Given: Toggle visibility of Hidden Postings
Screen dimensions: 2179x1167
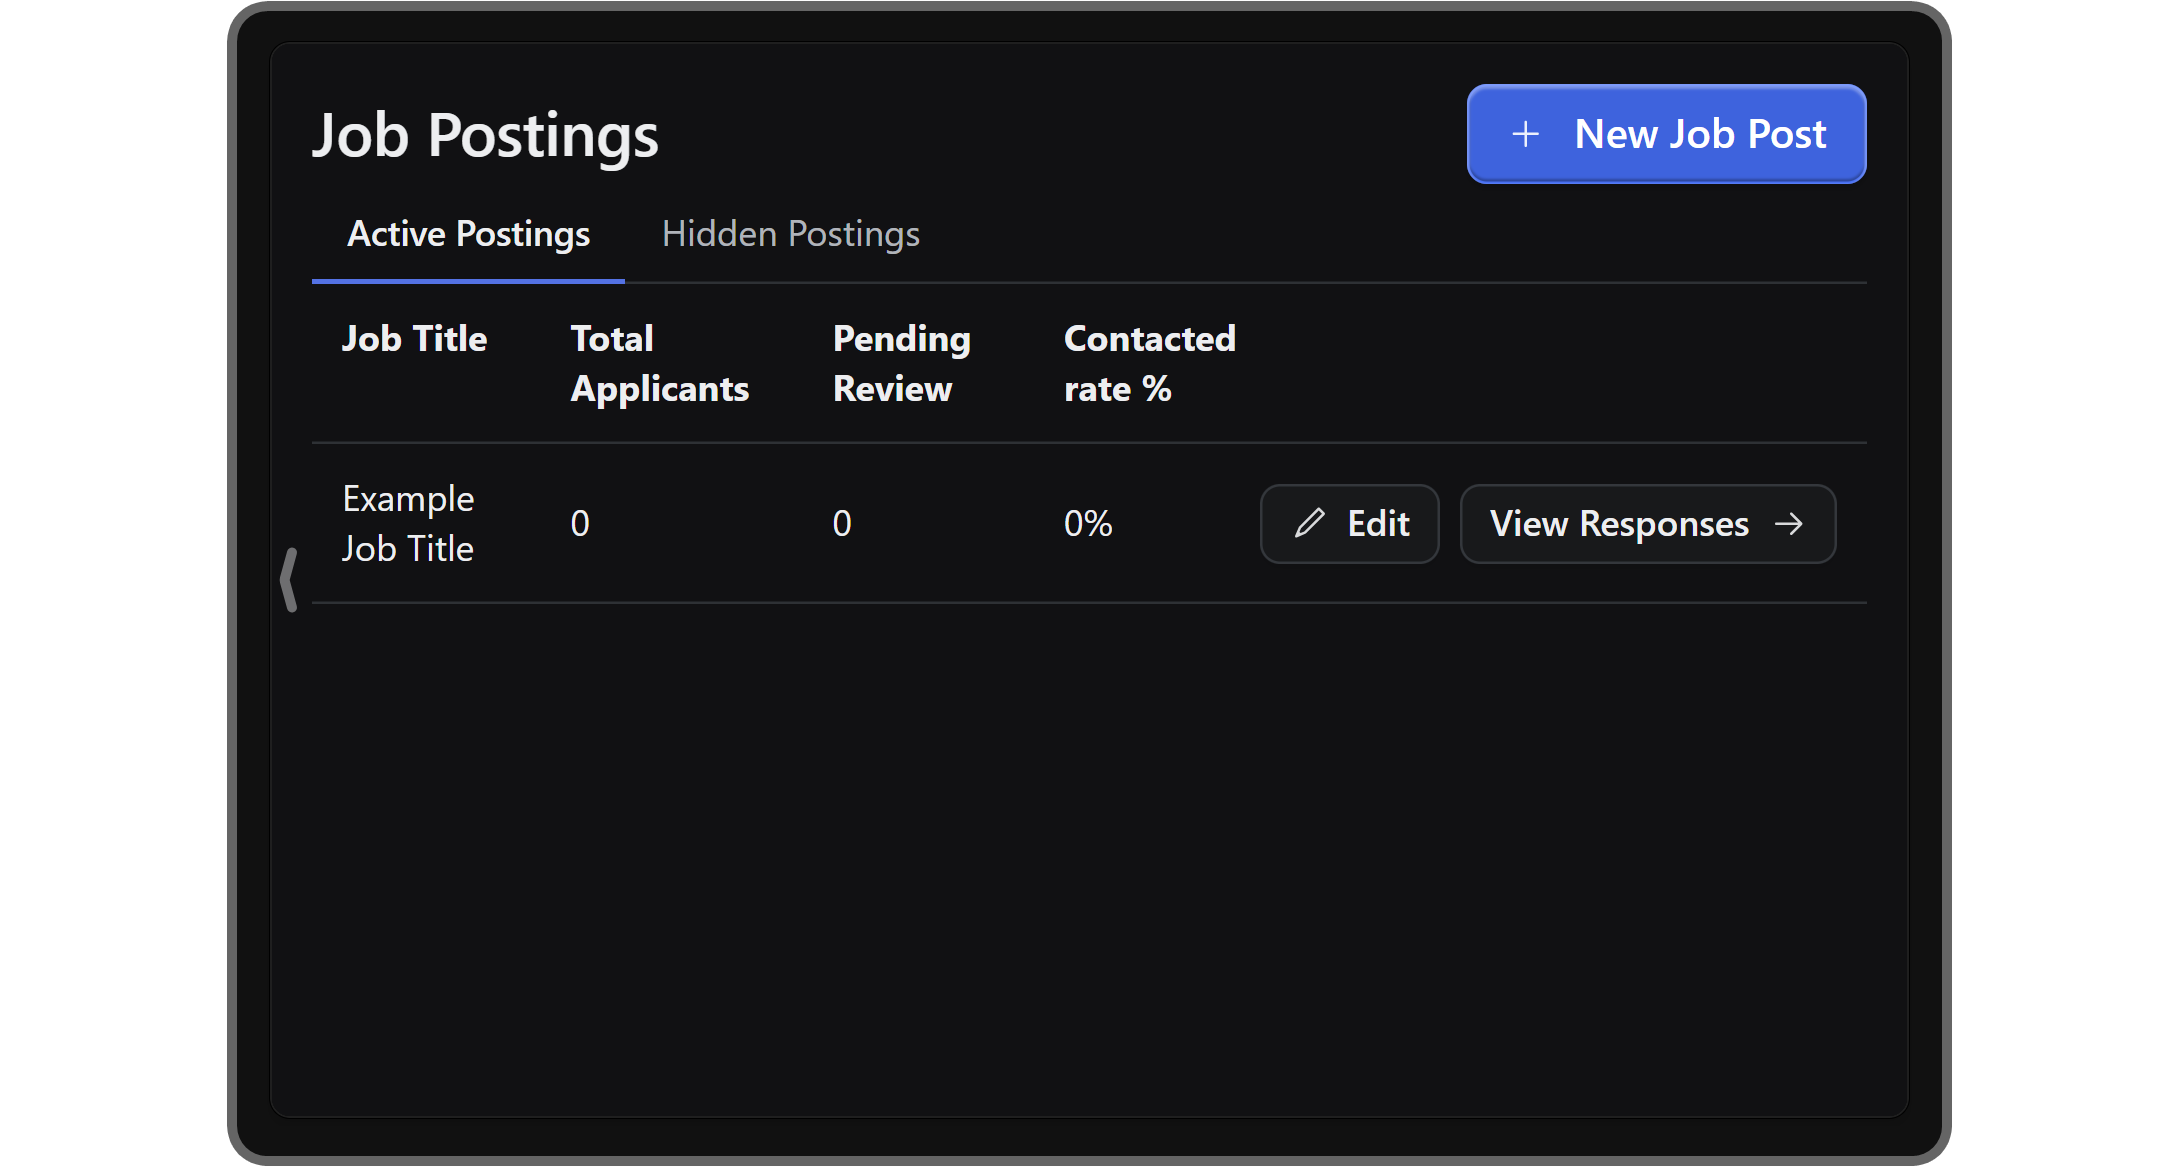Looking at the screenshot, I should 791,233.
